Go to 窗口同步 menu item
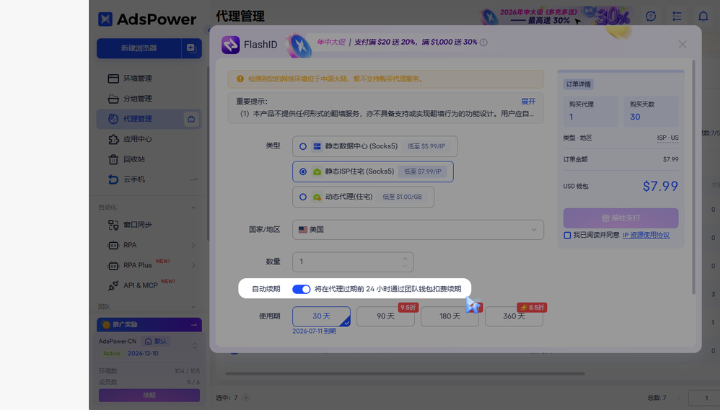Screen dimensions: 720x410 pyautogui.click(x=137, y=225)
